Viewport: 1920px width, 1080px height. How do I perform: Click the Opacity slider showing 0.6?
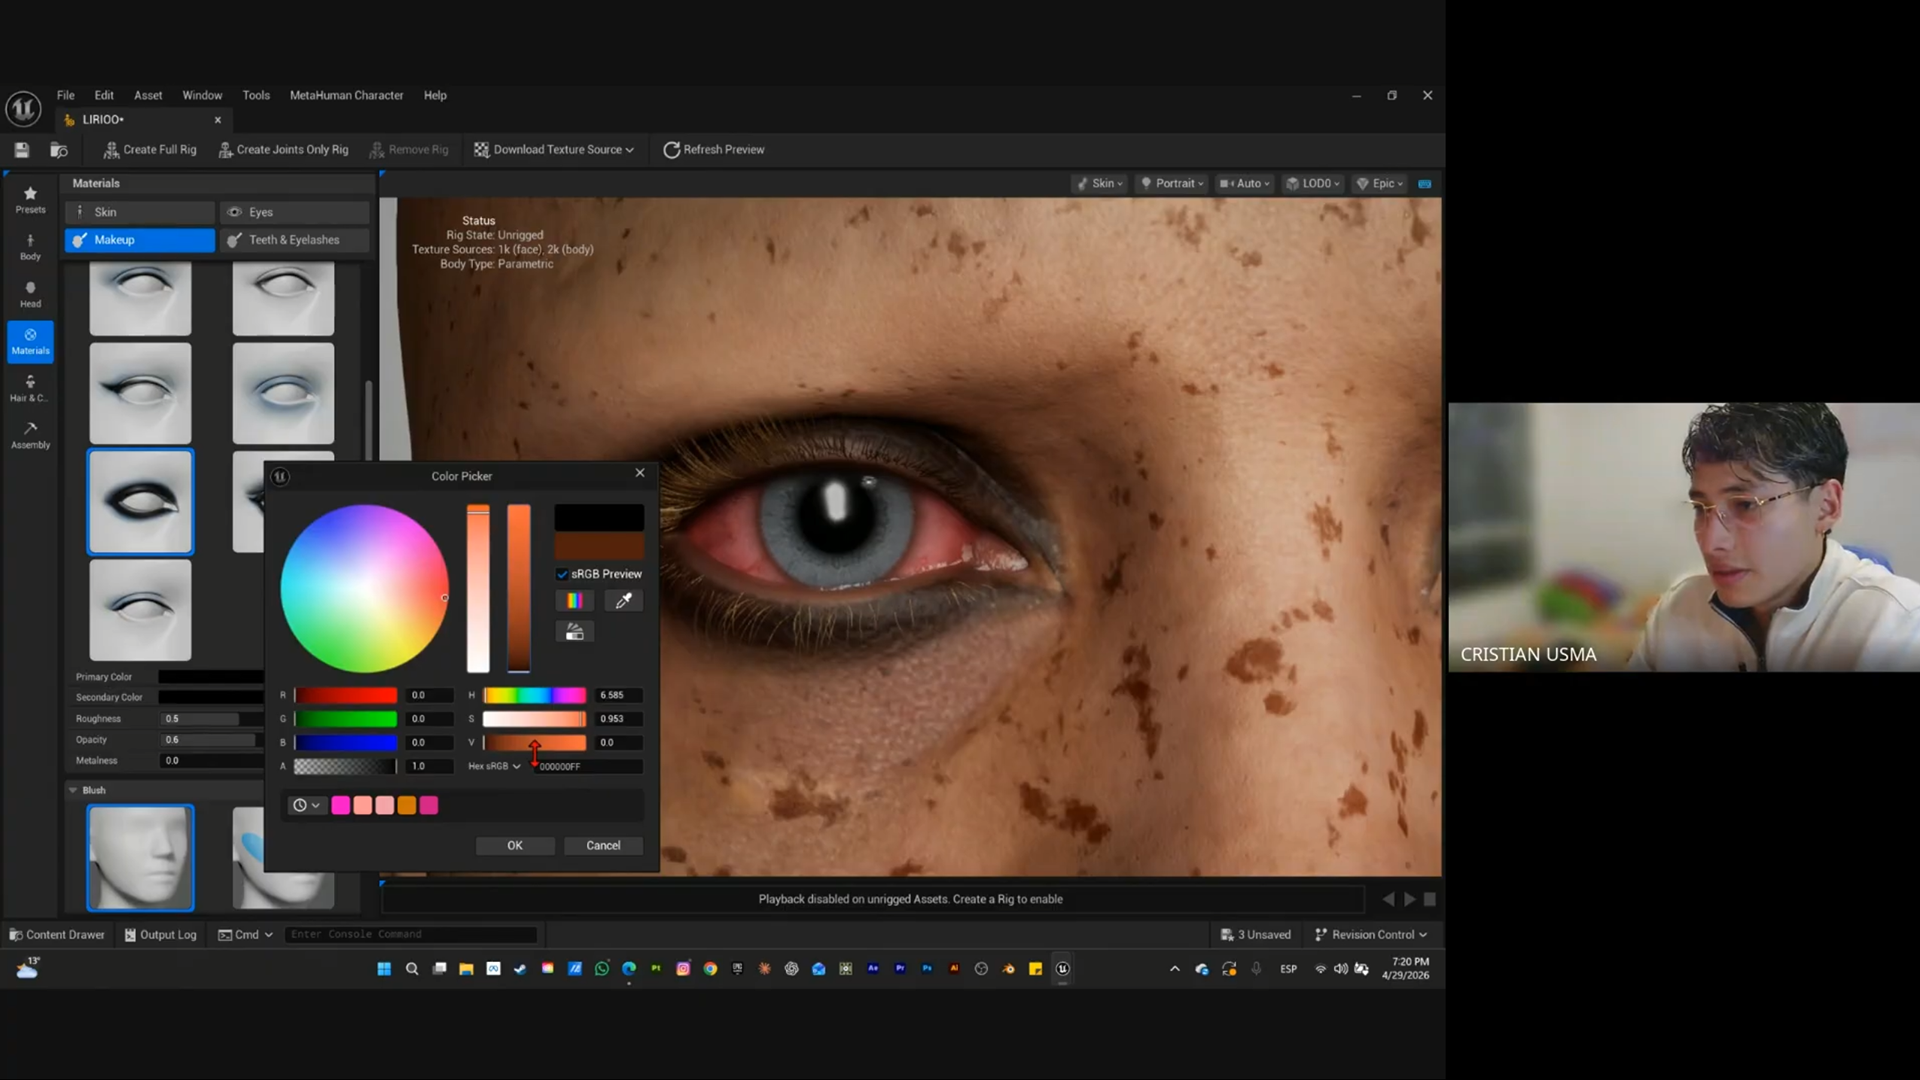[210, 740]
